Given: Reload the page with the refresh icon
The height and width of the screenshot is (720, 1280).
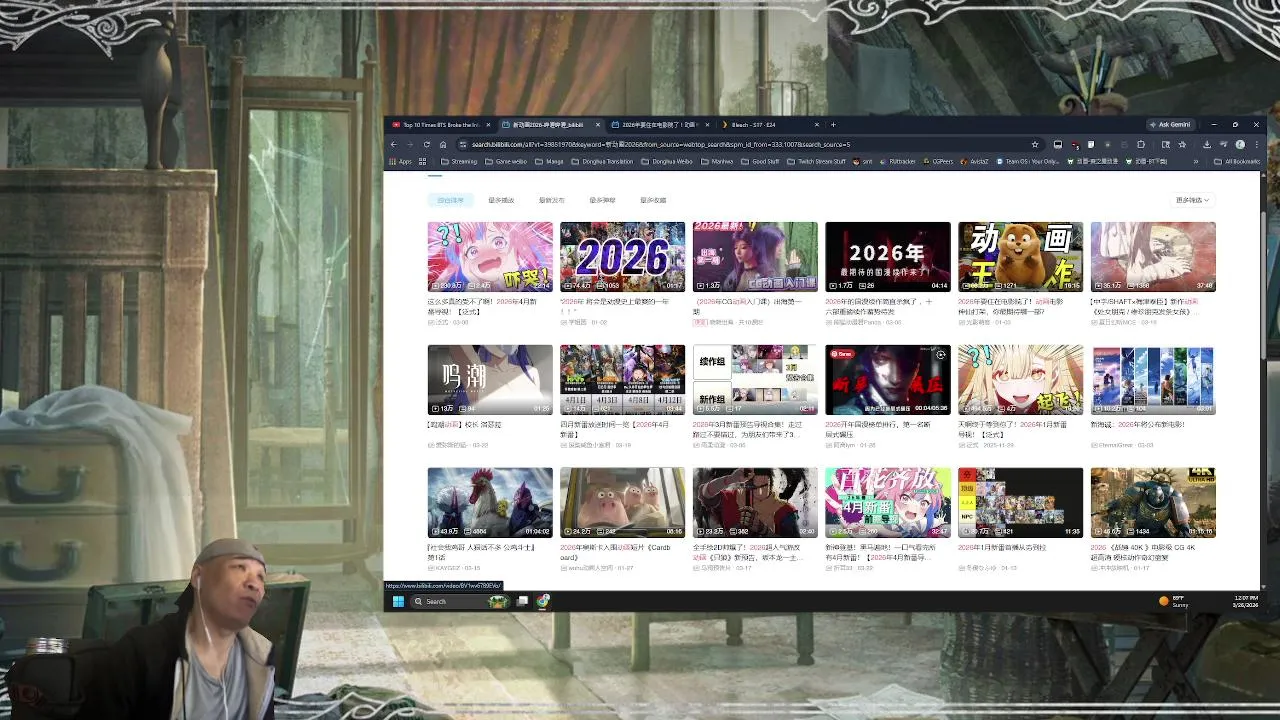Looking at the screenshot, I should 427,144.
